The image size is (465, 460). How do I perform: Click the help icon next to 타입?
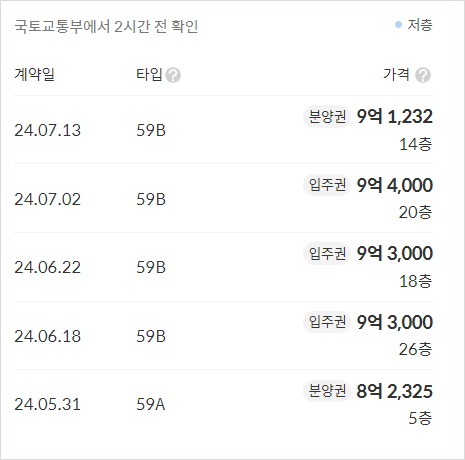[173, 75]
